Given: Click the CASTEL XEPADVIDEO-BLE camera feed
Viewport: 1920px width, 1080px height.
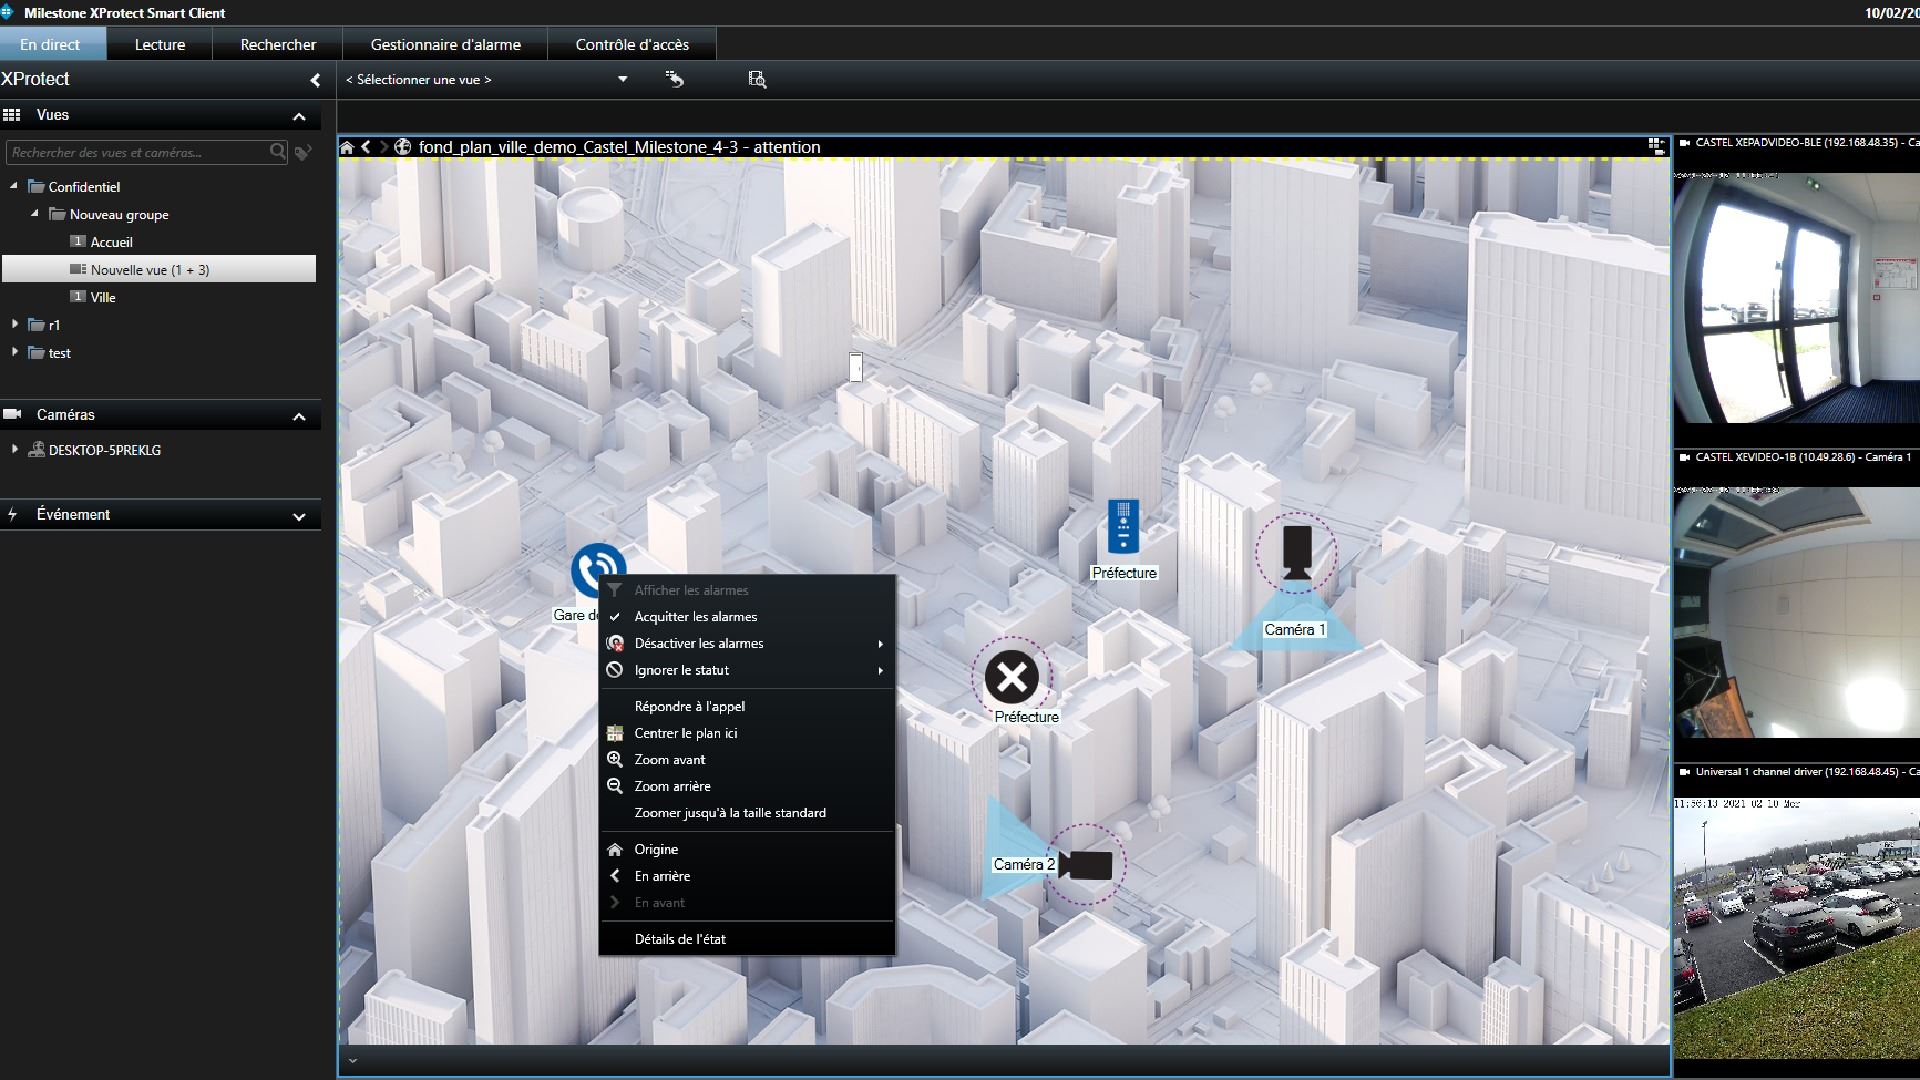Looking at the screenshot, I should point(1797,298).
